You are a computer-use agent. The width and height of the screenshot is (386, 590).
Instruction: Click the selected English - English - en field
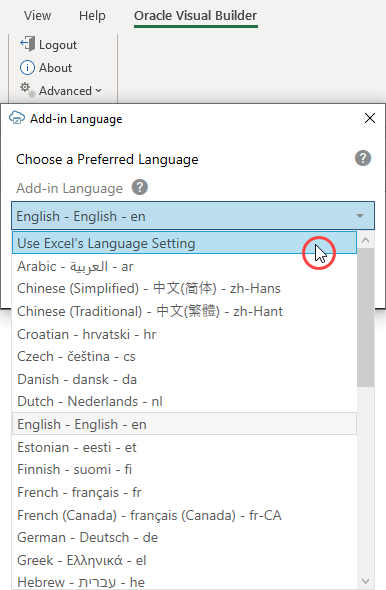pyautogui.click(x=193, y=216)
